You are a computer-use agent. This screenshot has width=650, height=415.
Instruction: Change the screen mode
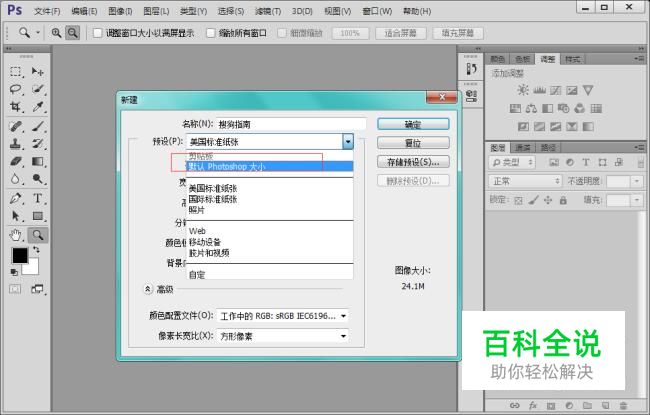click(37, 289)
